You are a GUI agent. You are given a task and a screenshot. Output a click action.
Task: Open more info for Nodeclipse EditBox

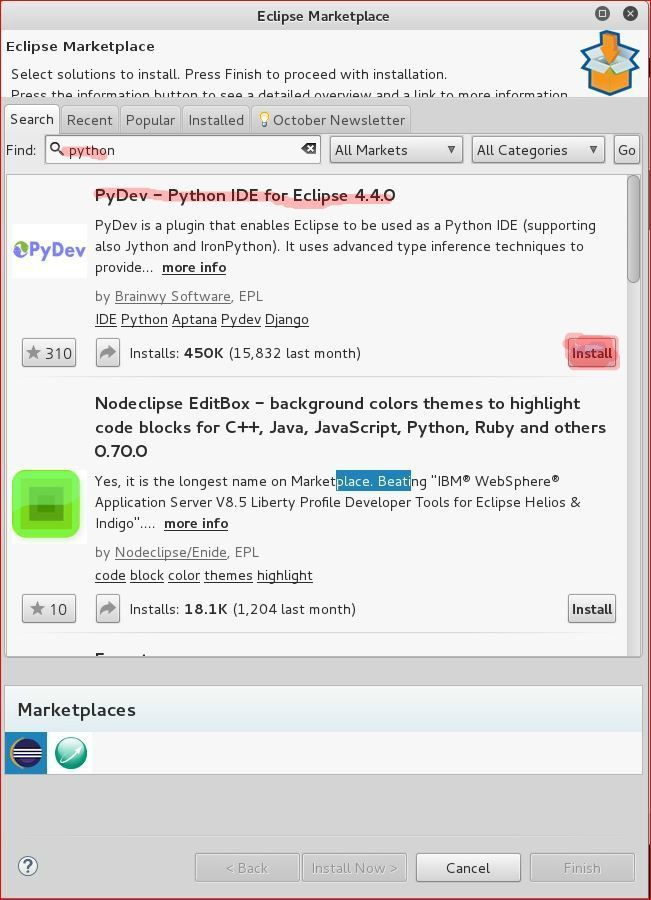pos(196,523)
